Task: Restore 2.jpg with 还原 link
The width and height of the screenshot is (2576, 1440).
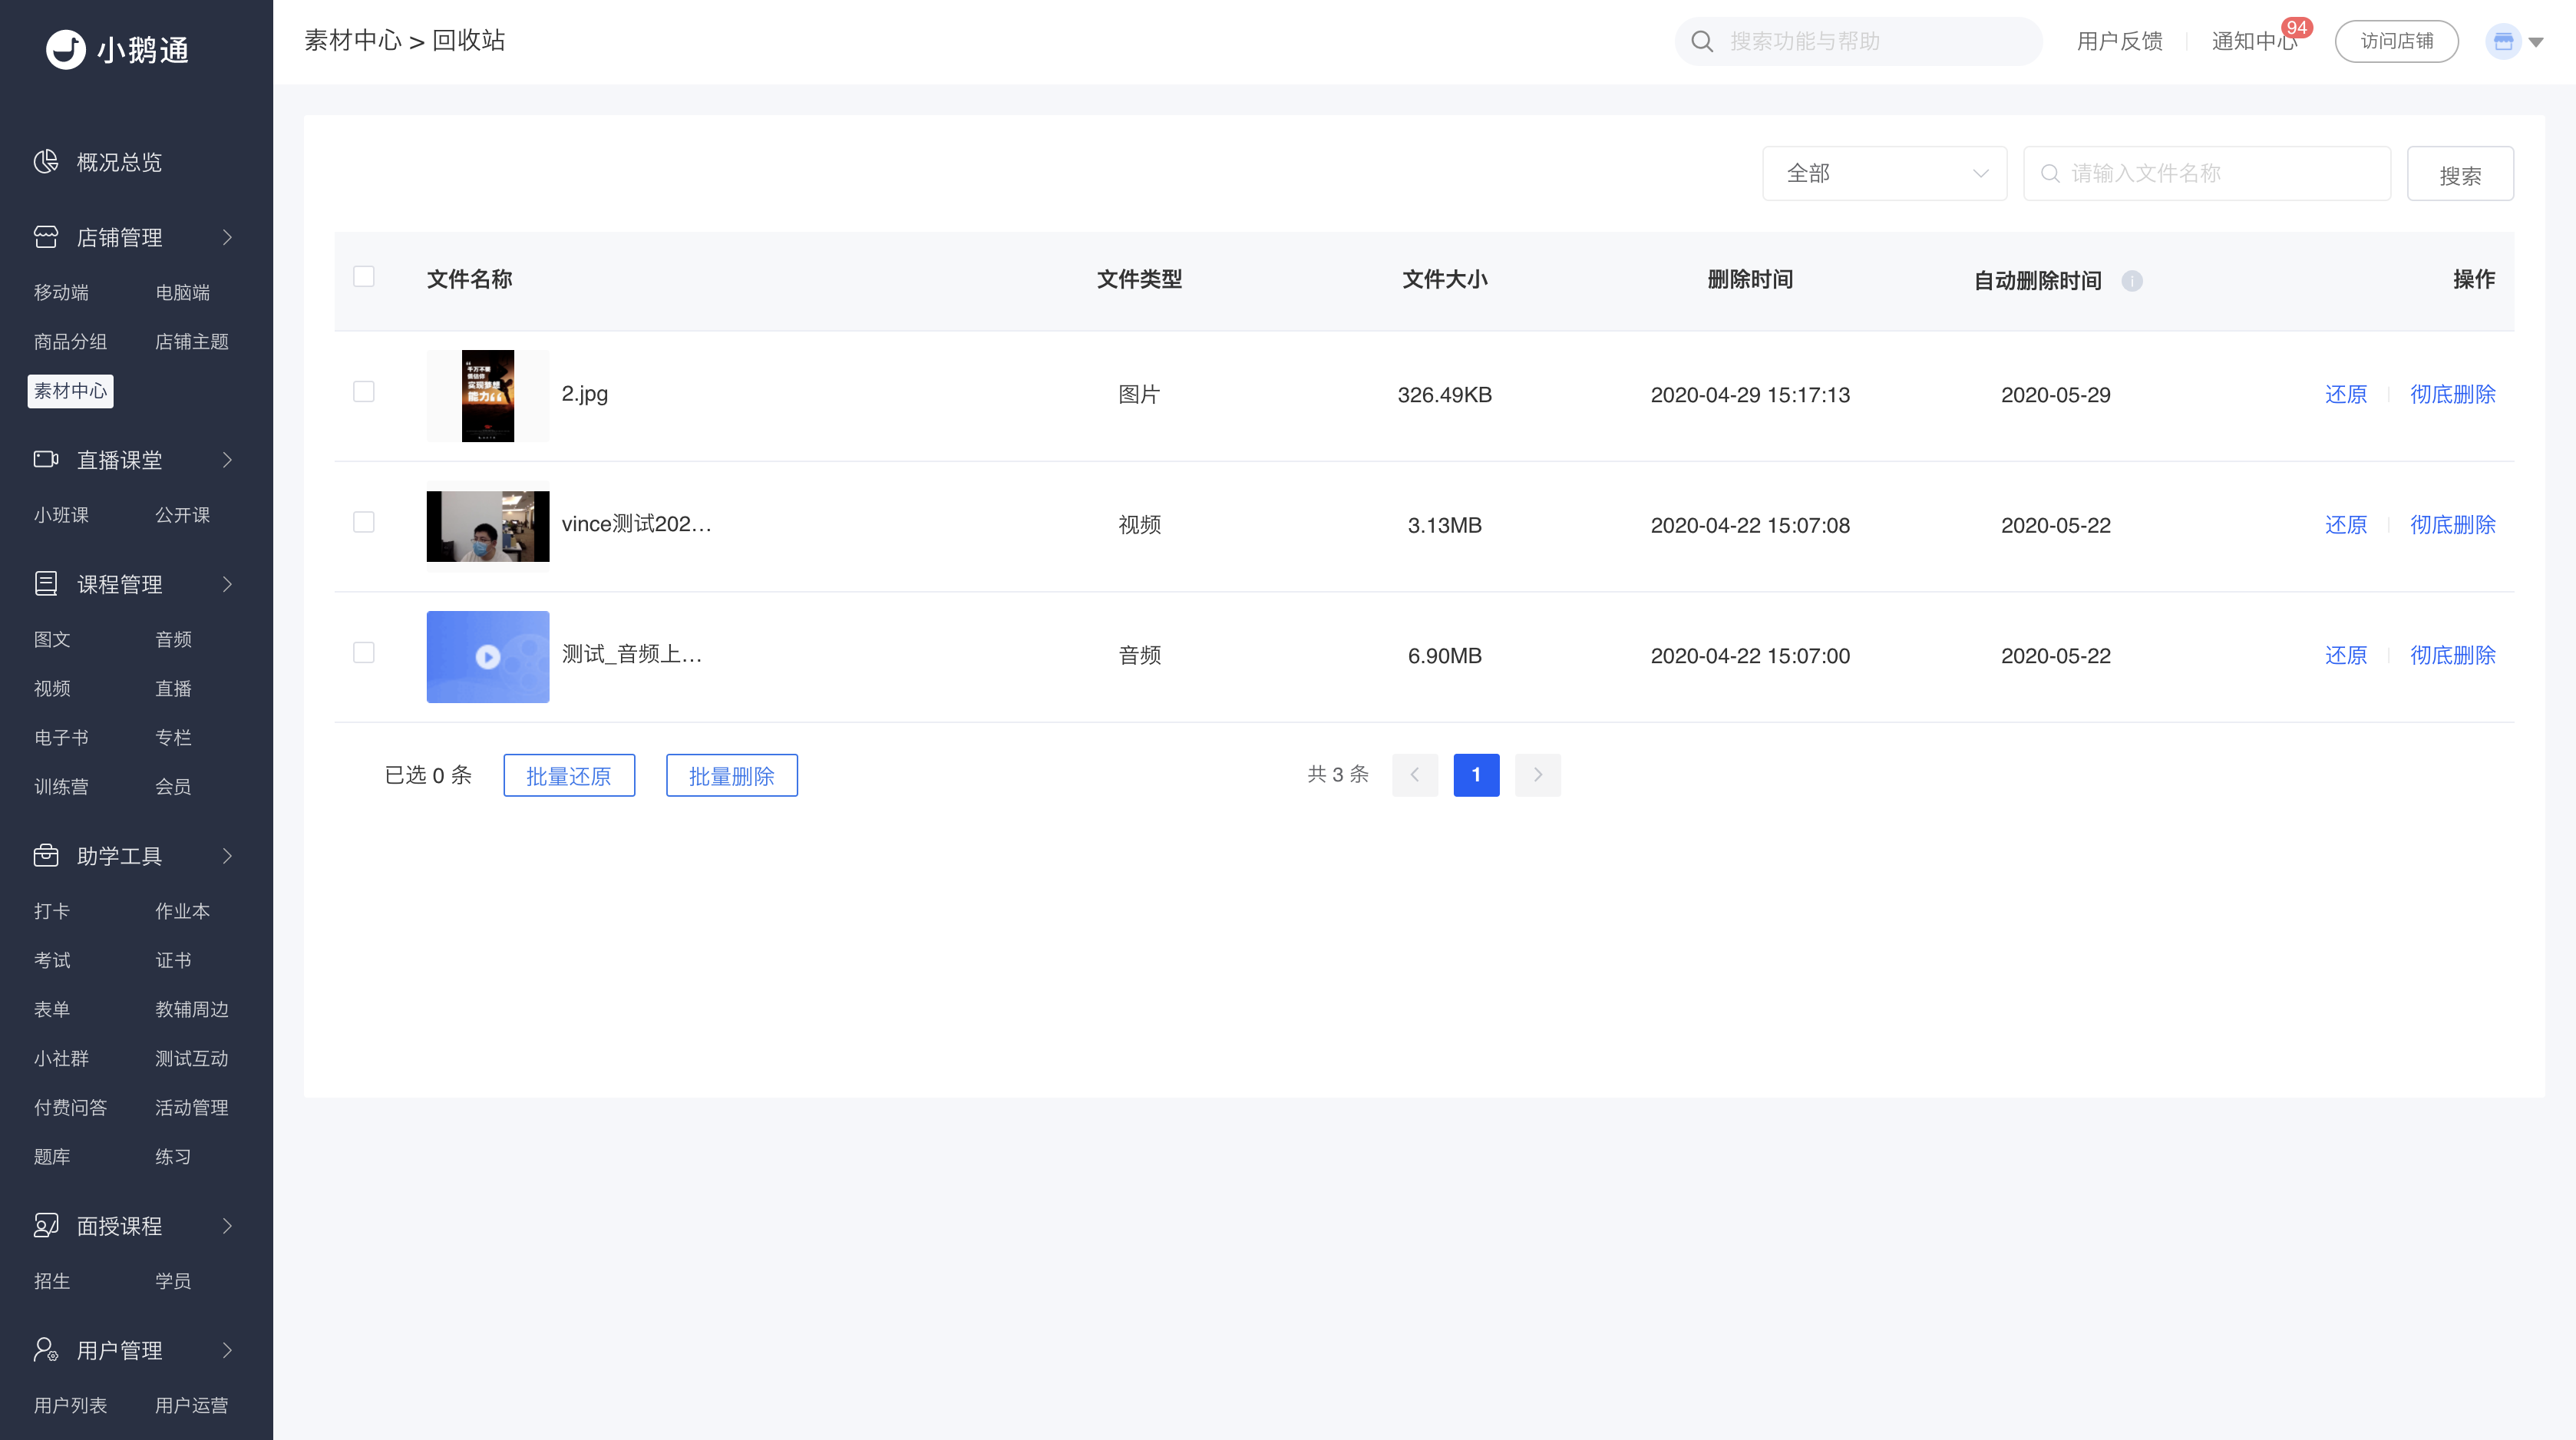Action: (x=2346, y=394)
